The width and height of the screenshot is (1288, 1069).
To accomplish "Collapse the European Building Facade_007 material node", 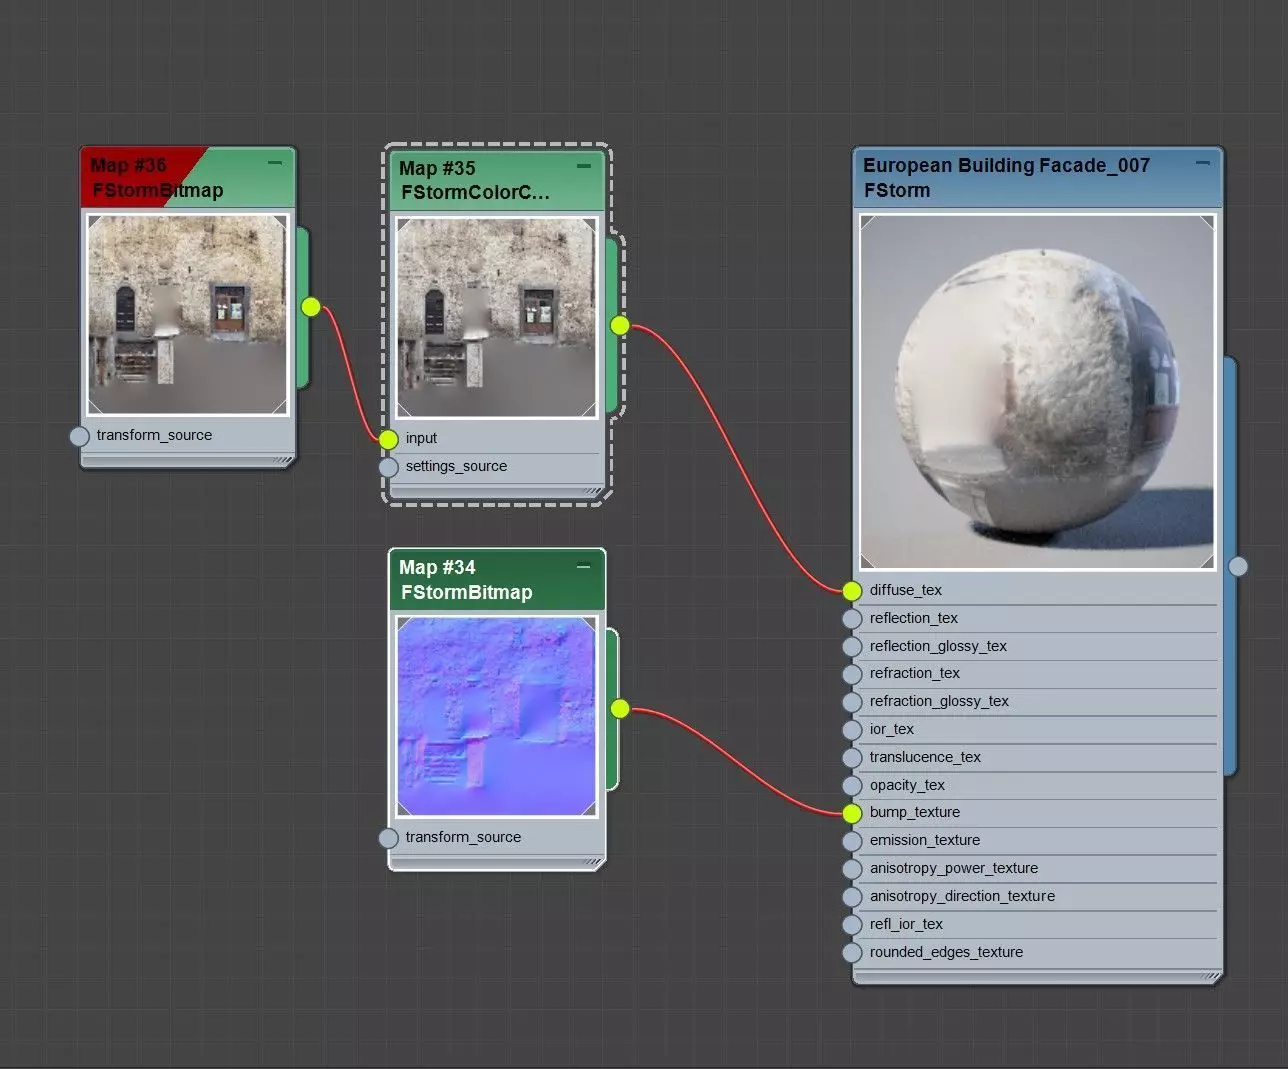I will 1203,162.
